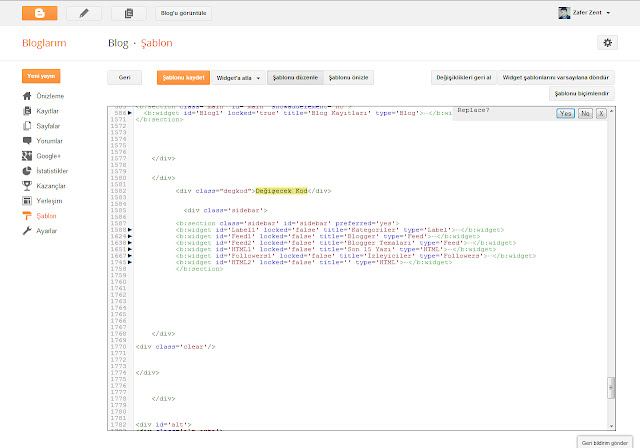Expand folded Feed2 widget arrow
The height and width of the screenshot is (448, 640).
pyautogui.click(x=130, y=243)
